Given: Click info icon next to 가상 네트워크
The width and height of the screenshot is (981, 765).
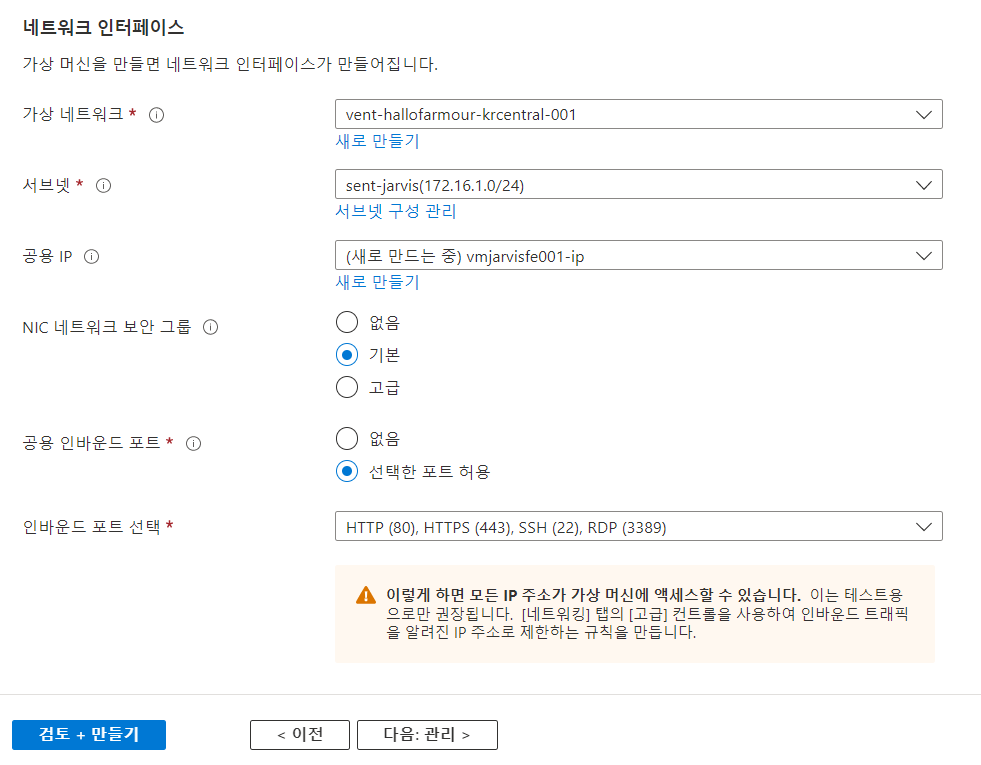Looking at the screenshot, I should pyautogui.click(x=156, y=115).
